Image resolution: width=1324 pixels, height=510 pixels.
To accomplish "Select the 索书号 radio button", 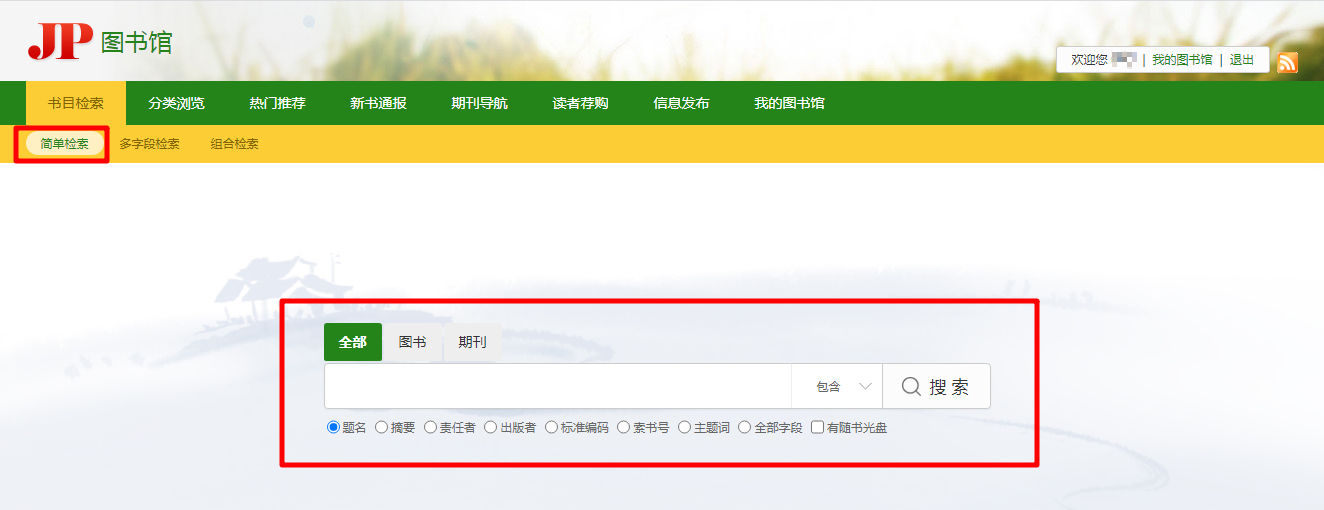I will tap(624, 428).
